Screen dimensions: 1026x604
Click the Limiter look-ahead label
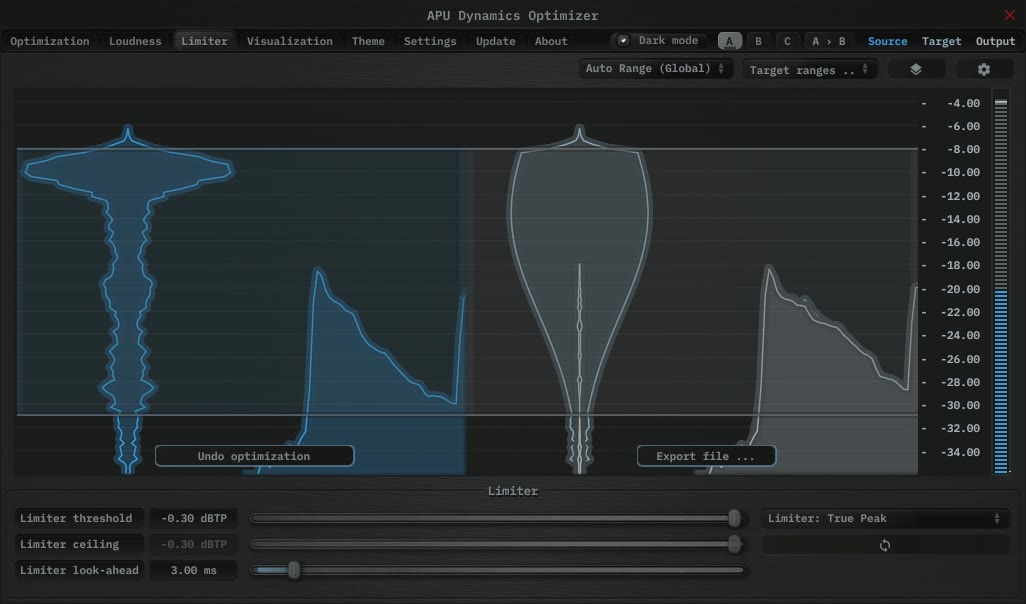pos(79,571)
